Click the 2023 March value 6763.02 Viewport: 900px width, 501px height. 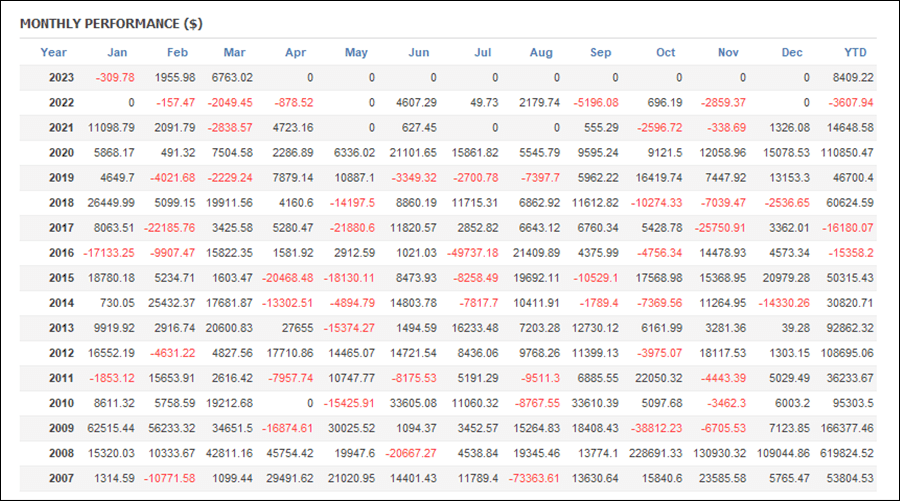[232, 77]
